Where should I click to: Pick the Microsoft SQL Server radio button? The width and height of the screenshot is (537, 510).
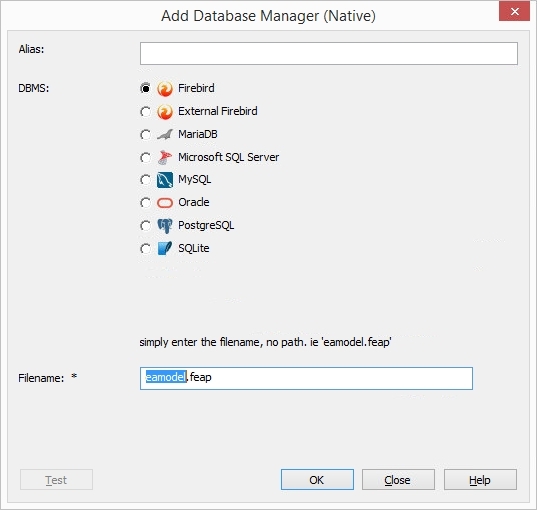(145, 158)
